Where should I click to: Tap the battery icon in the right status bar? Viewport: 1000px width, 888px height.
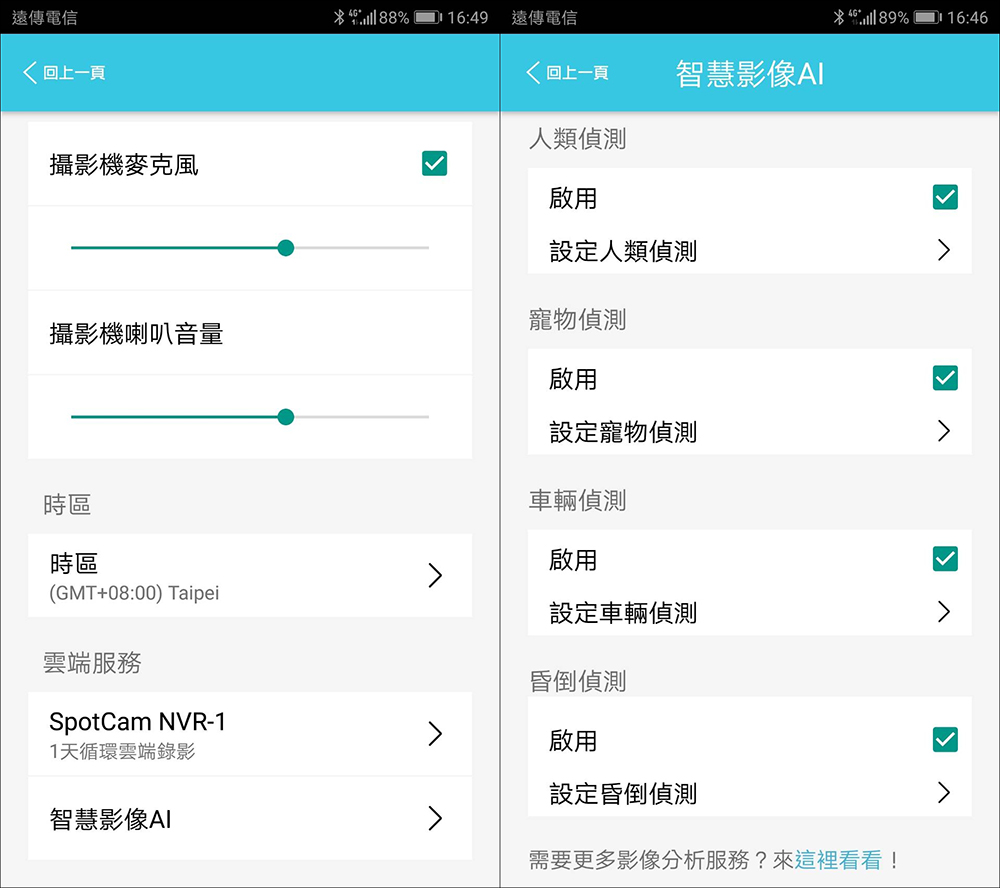(928, 17)
